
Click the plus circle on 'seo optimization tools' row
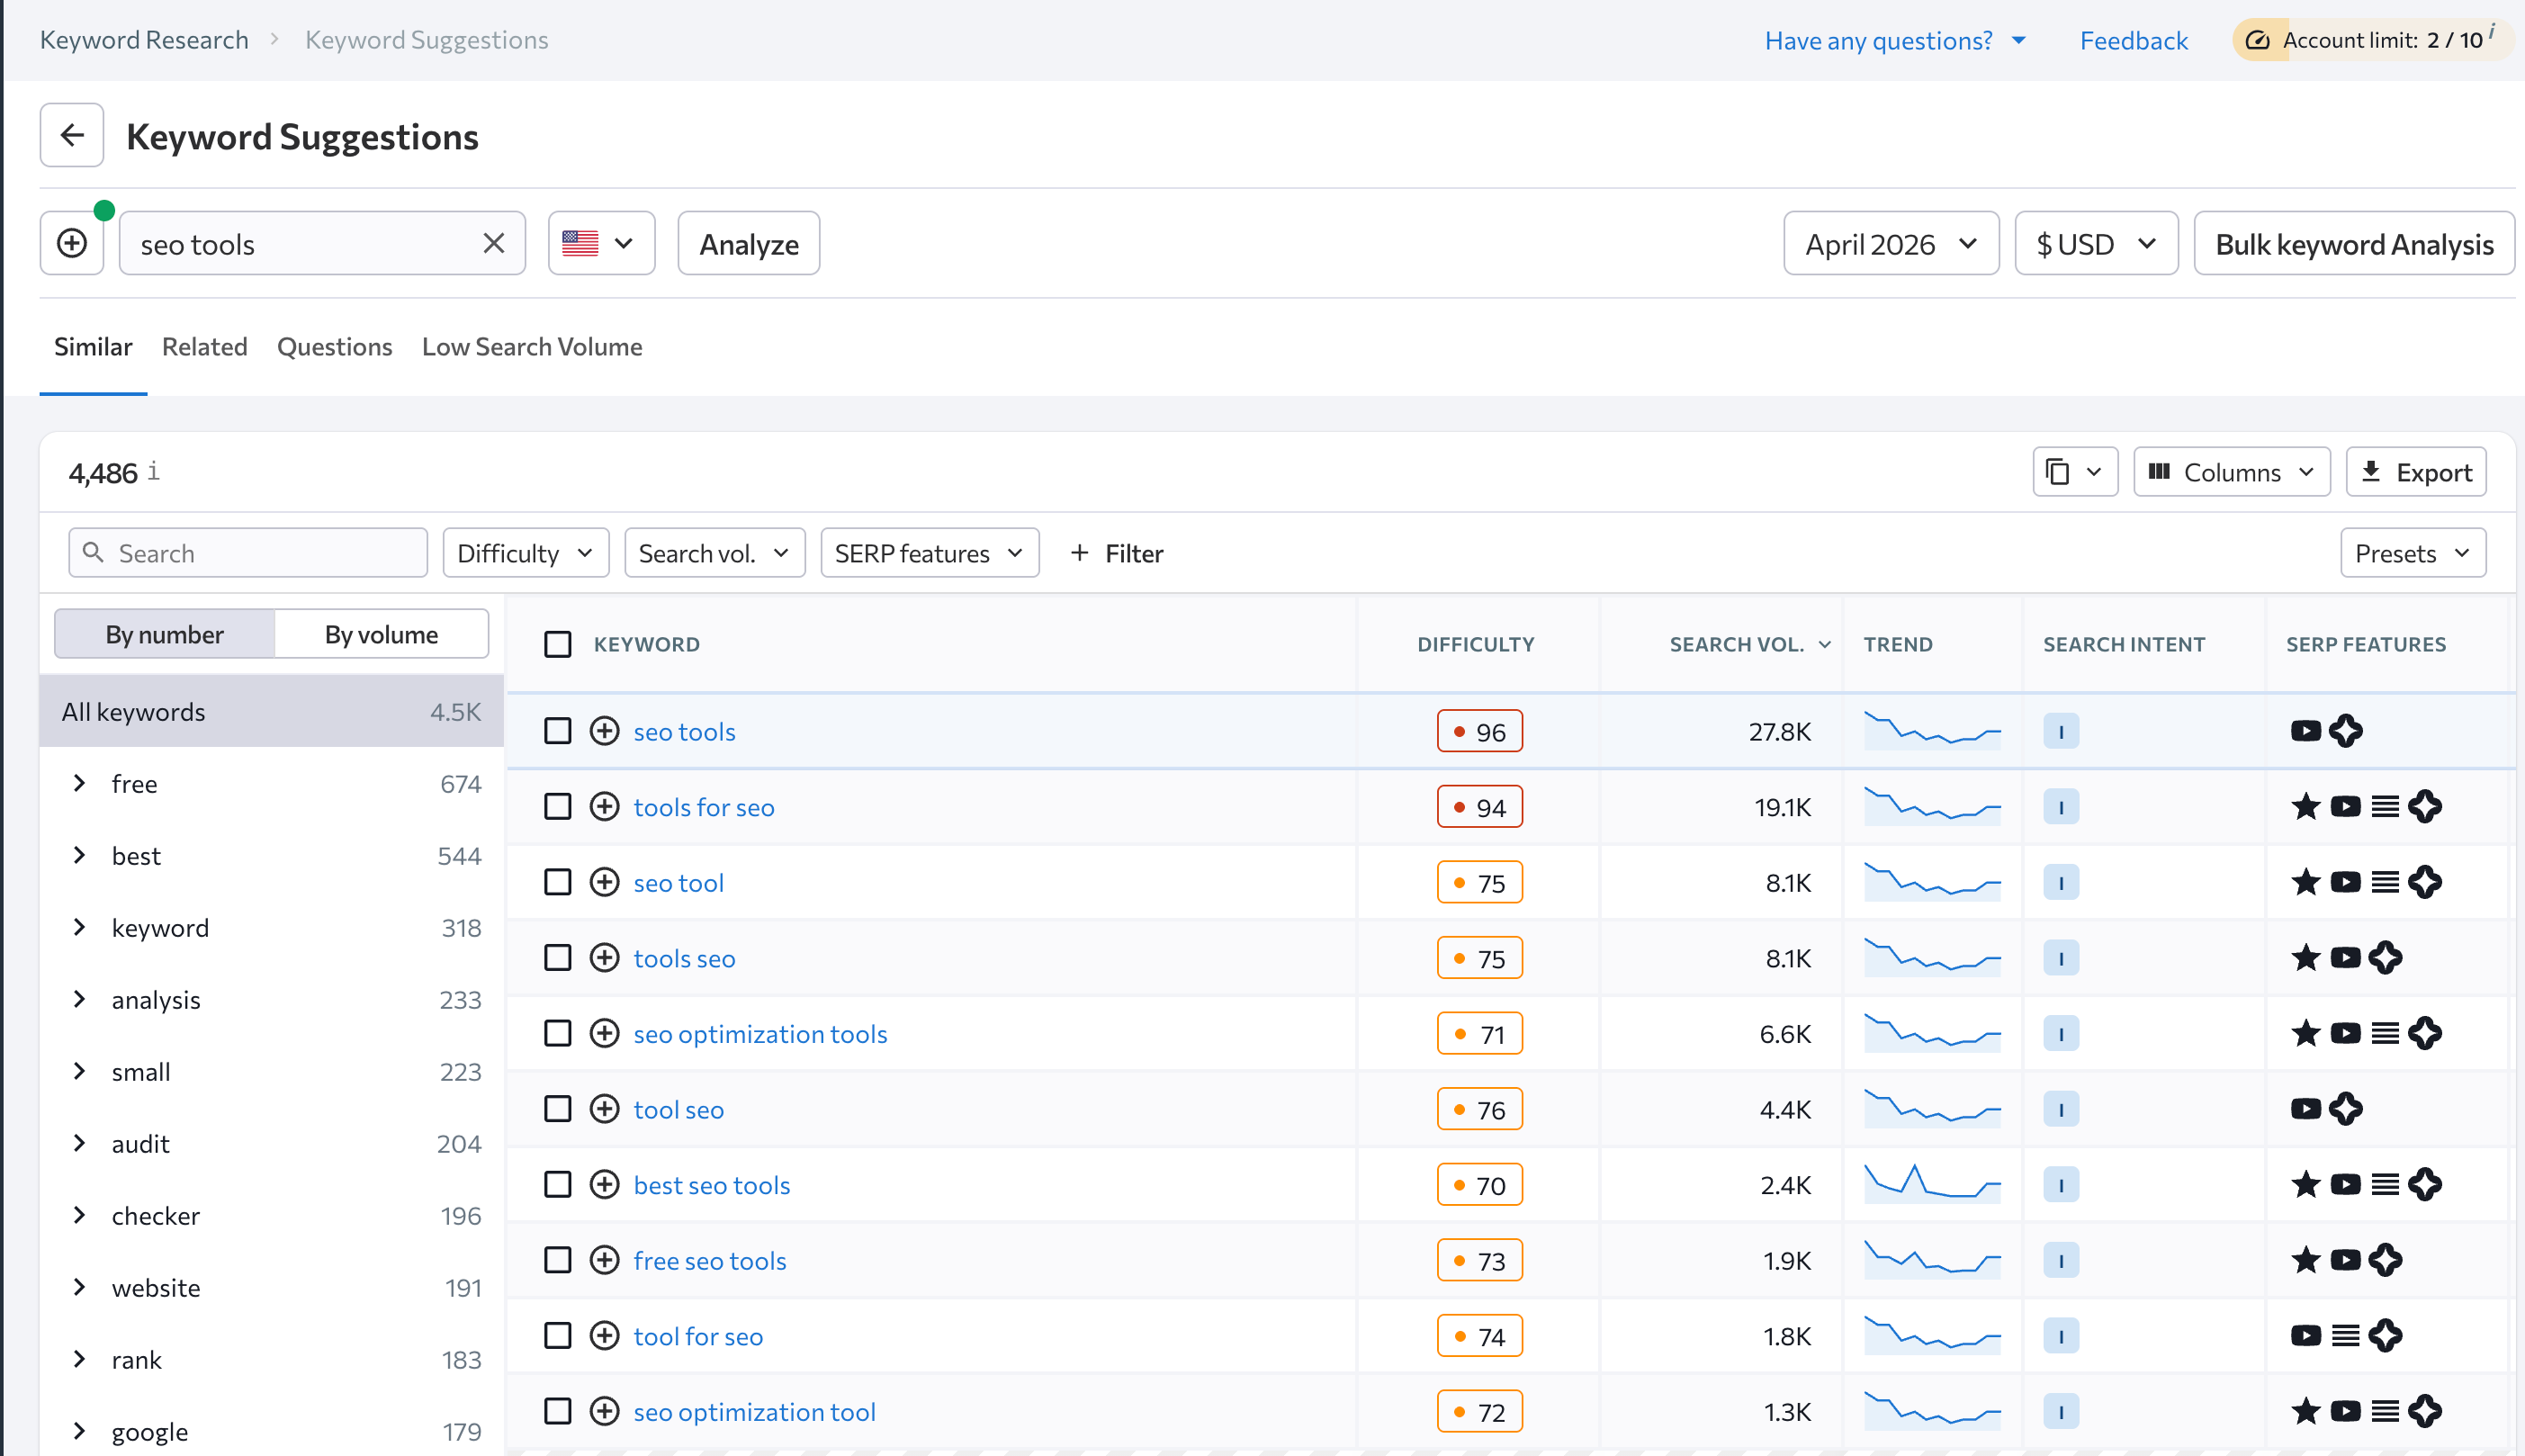coord(604,1033)
